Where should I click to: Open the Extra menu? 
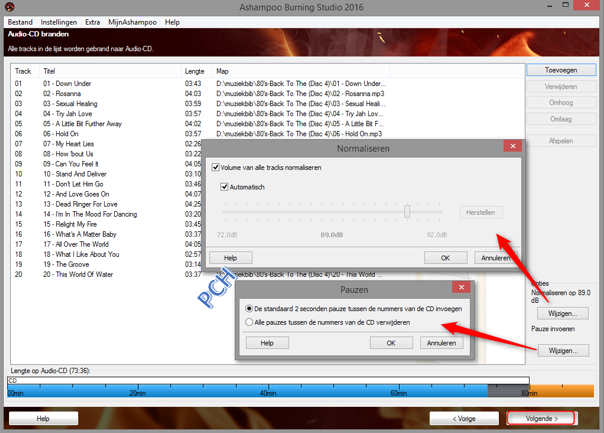[92, 22]
